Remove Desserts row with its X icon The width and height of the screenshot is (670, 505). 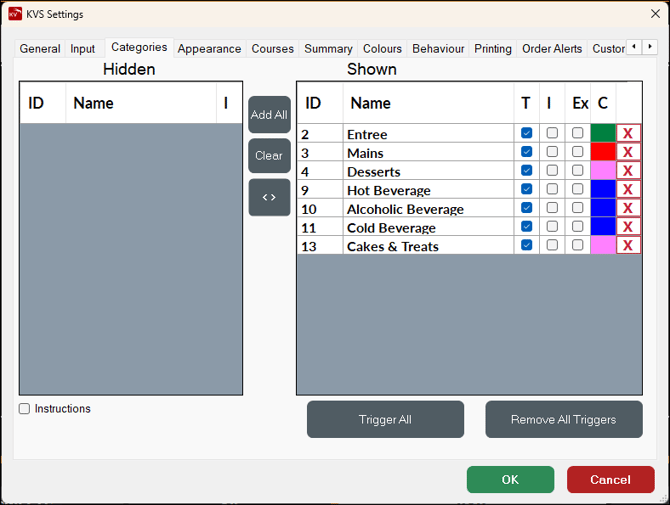click(628, 170)
